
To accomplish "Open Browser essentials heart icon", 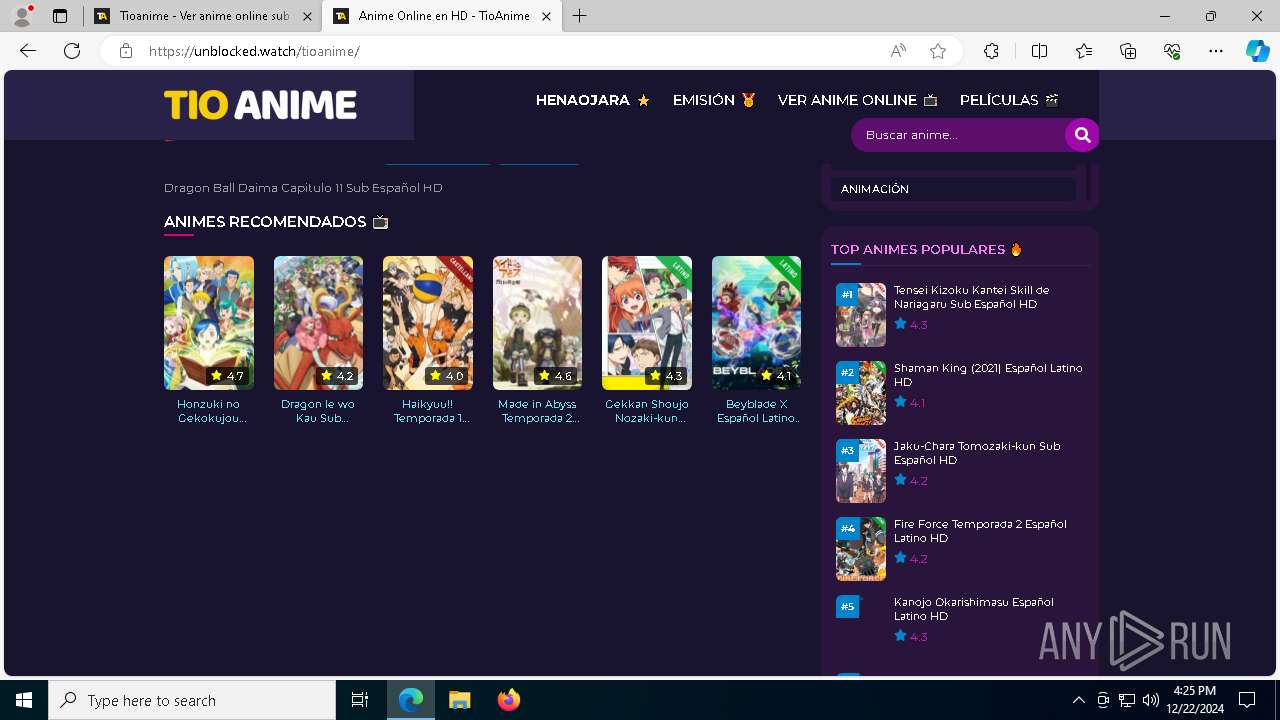I will (x=1172, y=51).
